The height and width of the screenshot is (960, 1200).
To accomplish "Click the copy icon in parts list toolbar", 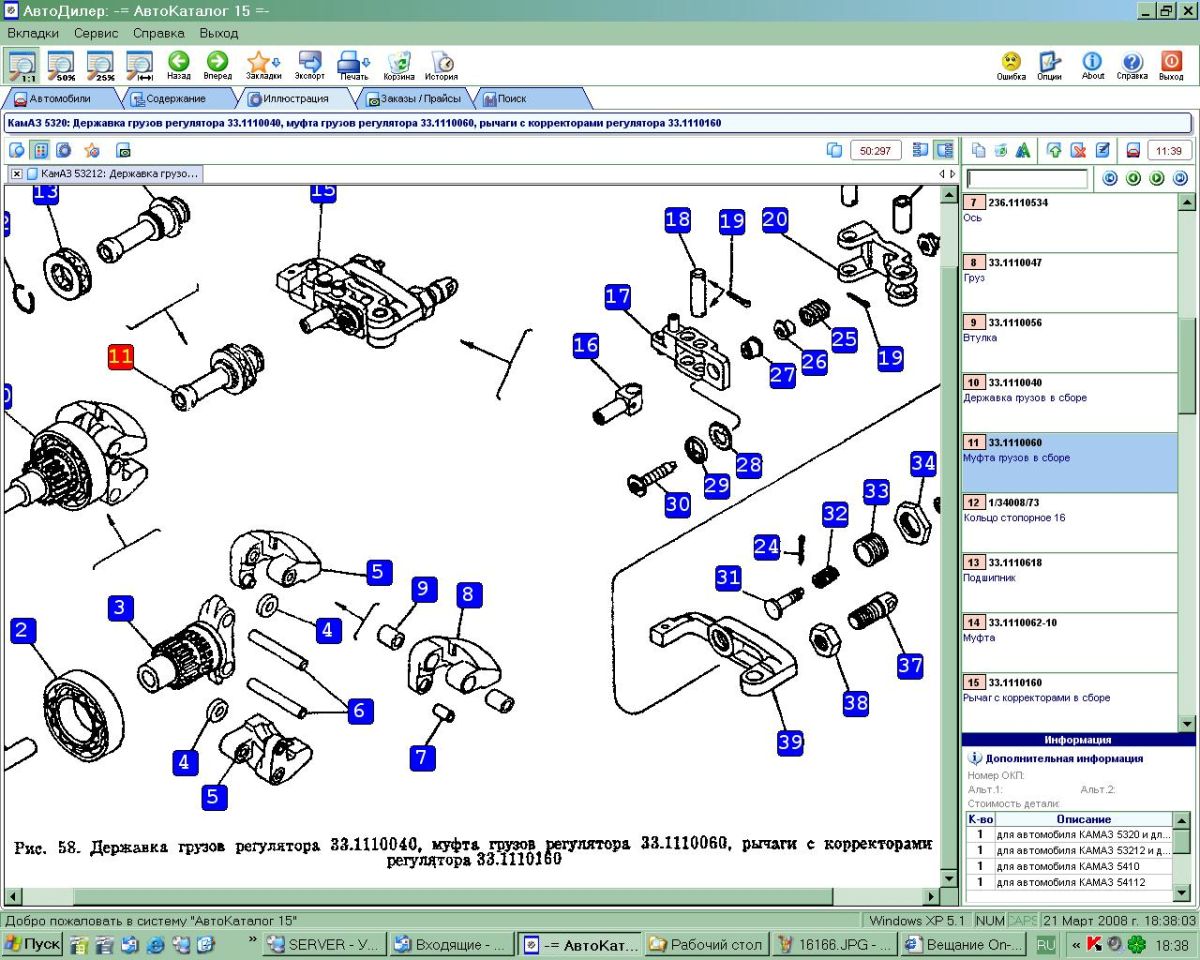I will coord(979,150).
